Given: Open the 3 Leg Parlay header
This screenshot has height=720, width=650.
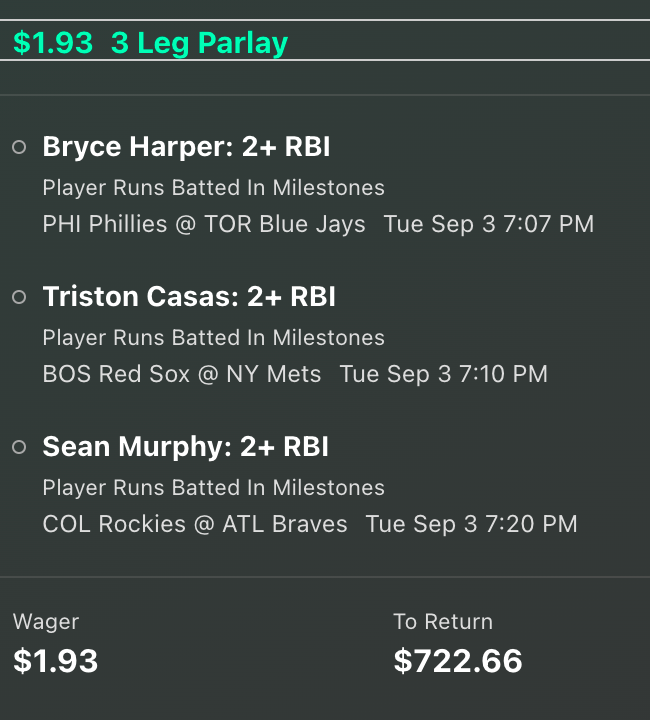Looking at the screenshot, I should coord(199,43).
